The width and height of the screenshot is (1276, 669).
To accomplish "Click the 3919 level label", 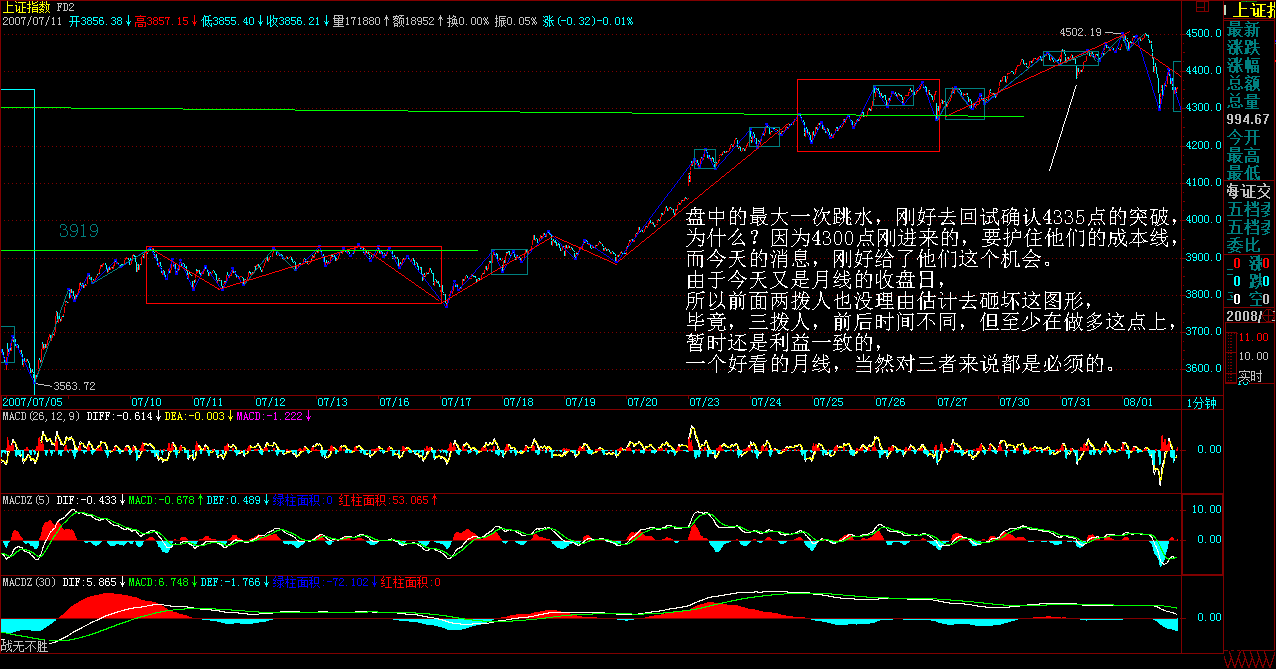I will click(78, 231).
